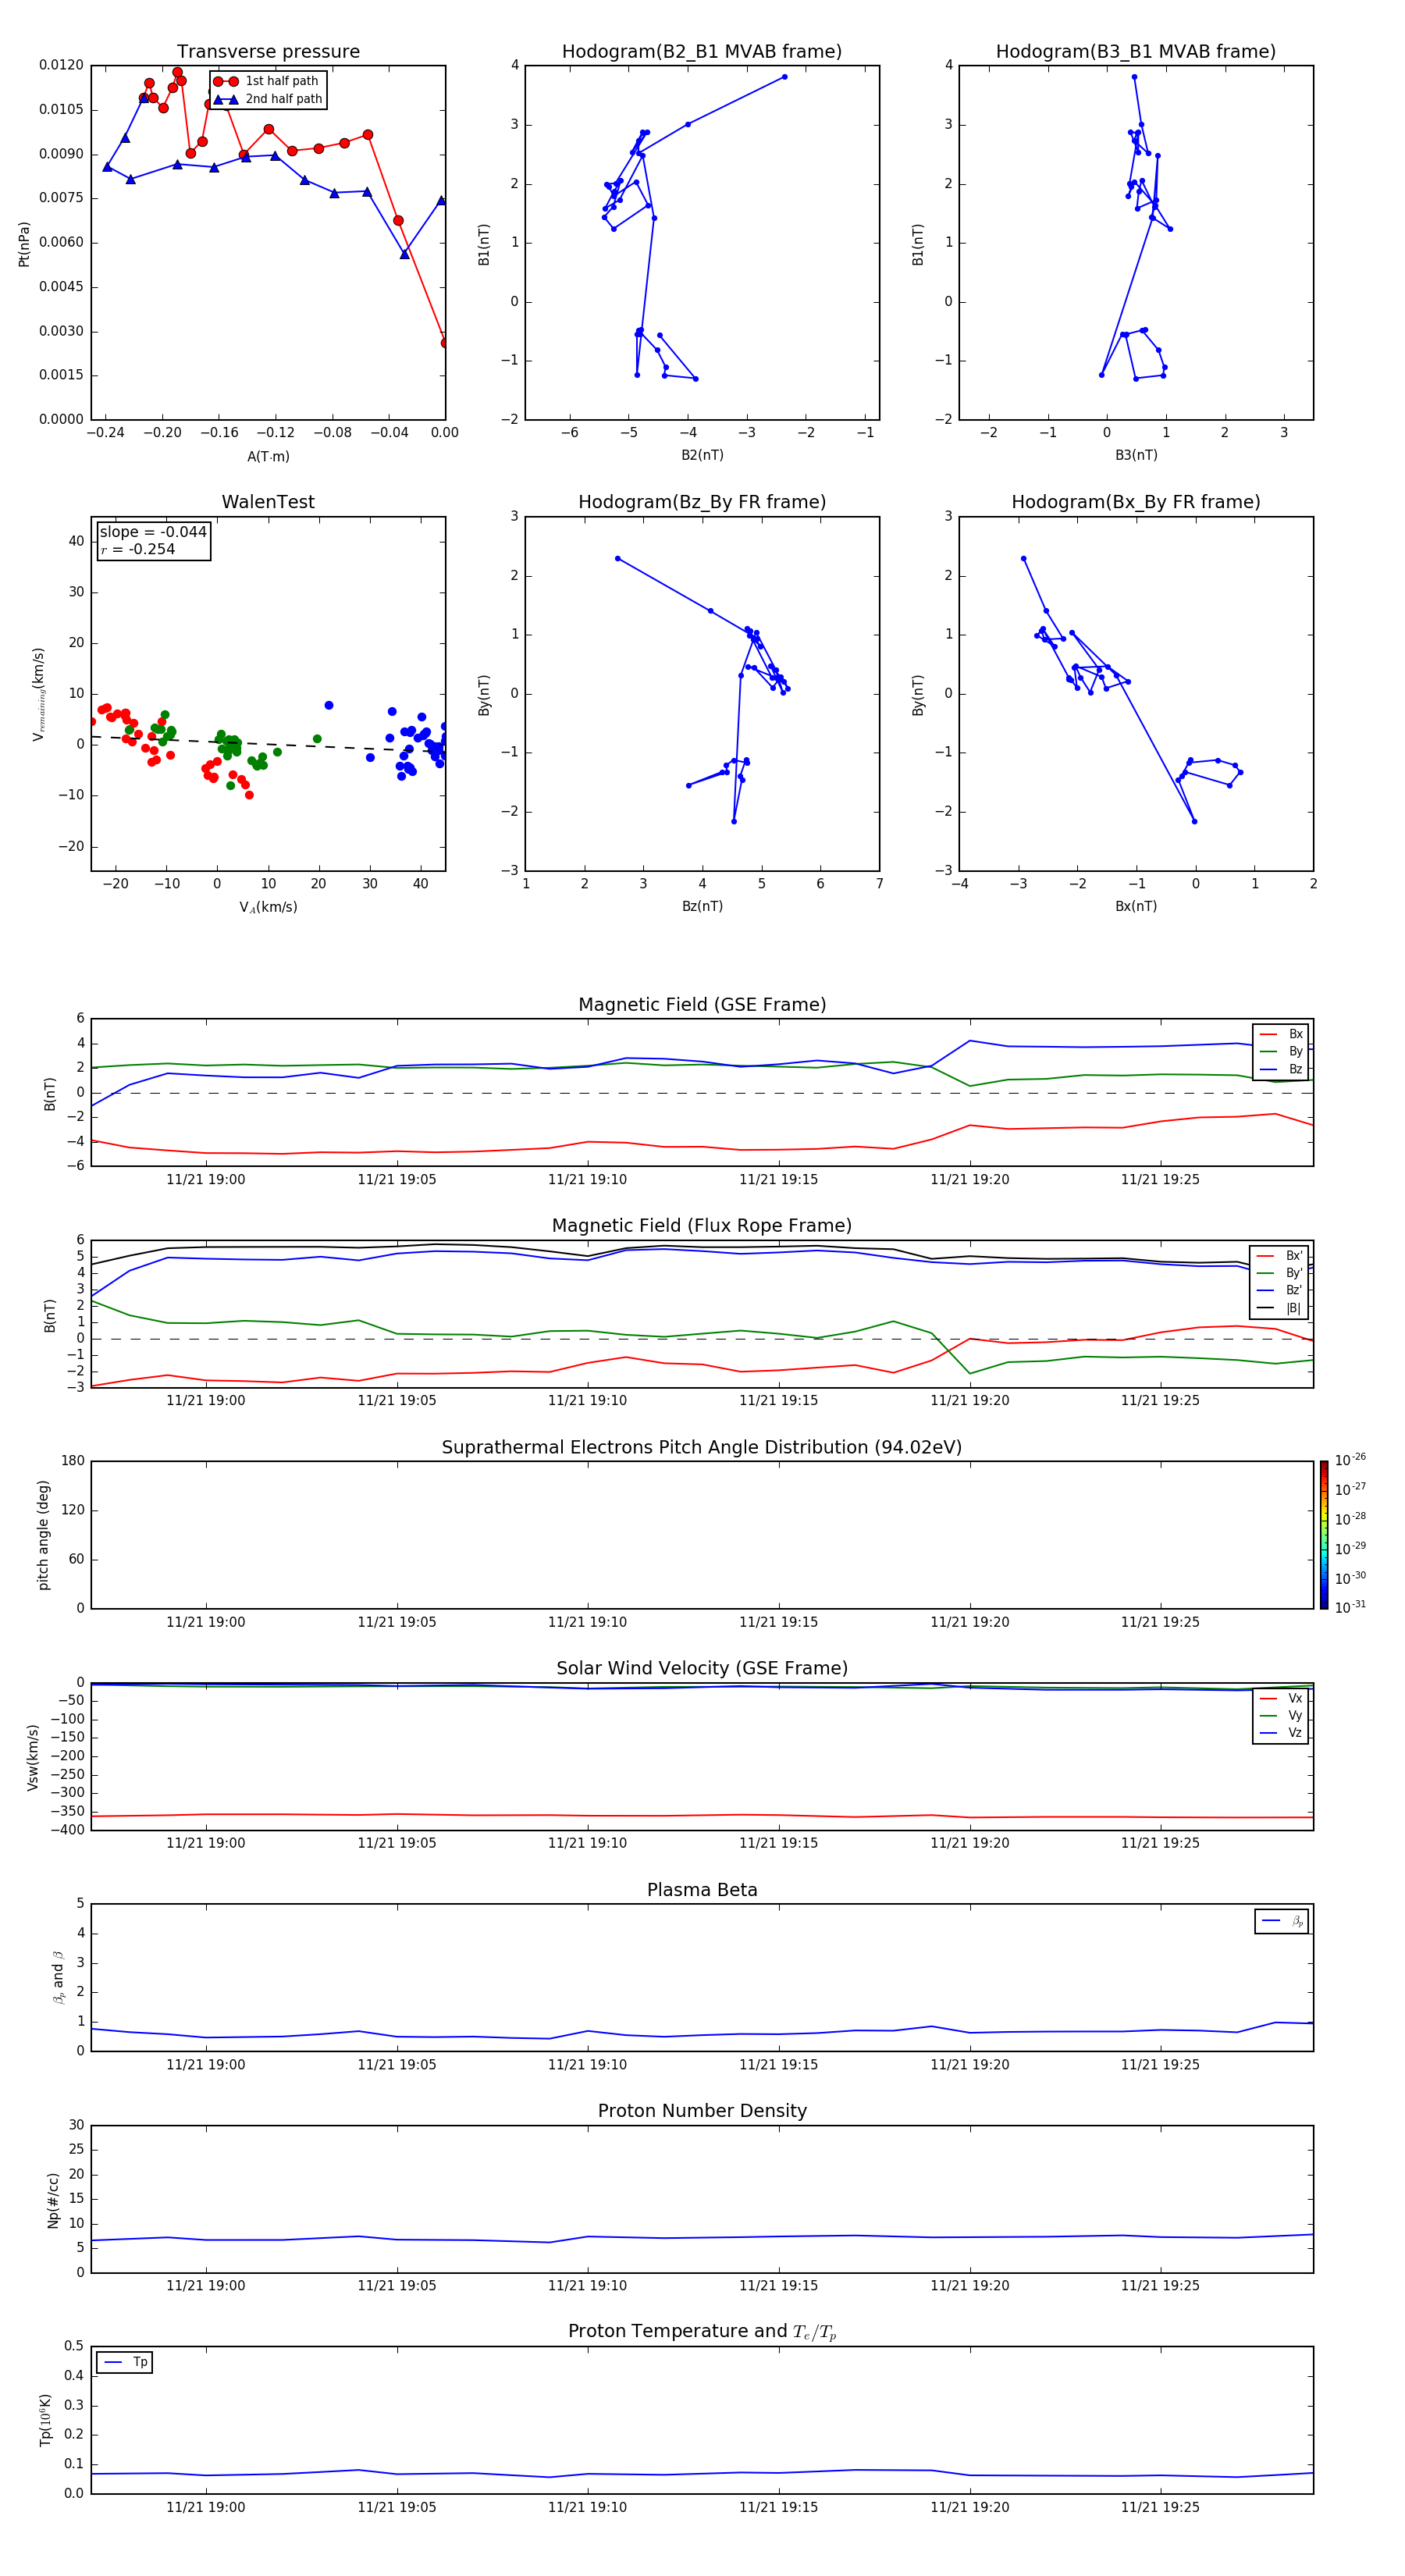Click the 'V_A(km/s)' x-axis label
The height and width of the screenshot is (2576, 1405).
268,908
